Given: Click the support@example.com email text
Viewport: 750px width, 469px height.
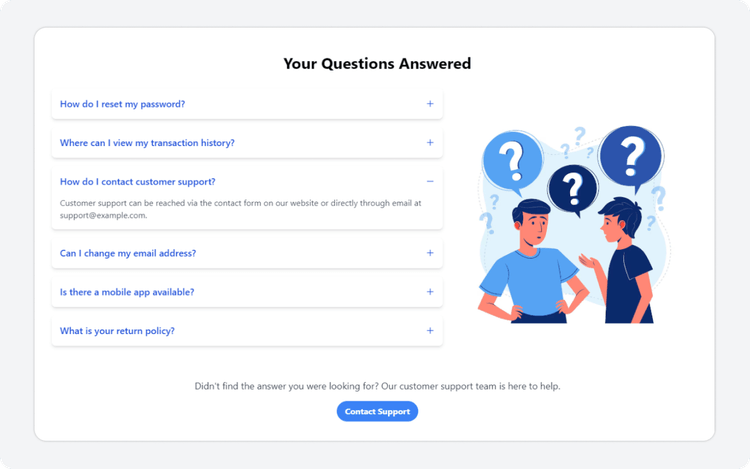Looking at the screenshot, I should tap(103, 215).
